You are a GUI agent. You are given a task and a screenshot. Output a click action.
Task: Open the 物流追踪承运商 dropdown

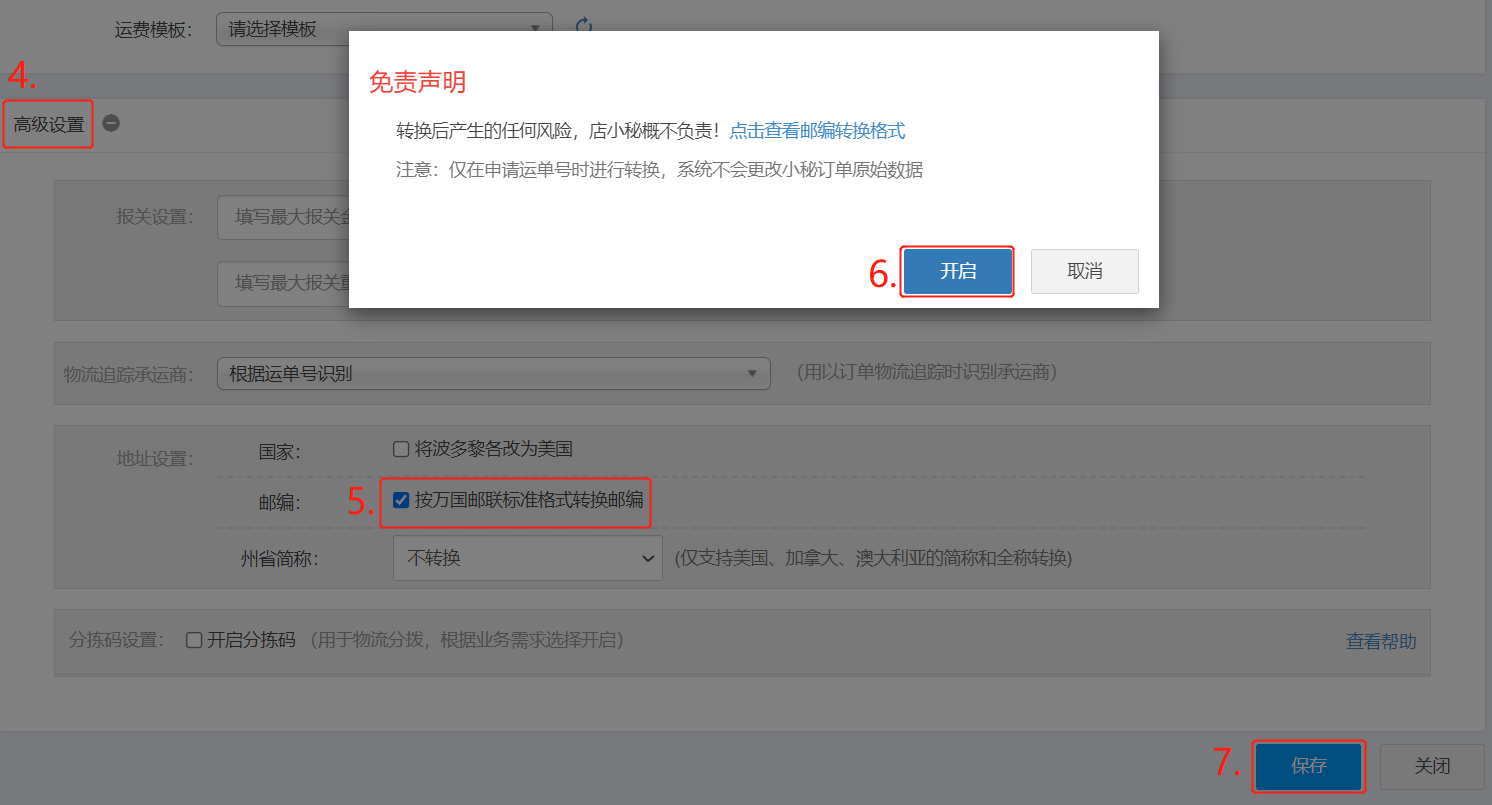click(x=492, y=374)
